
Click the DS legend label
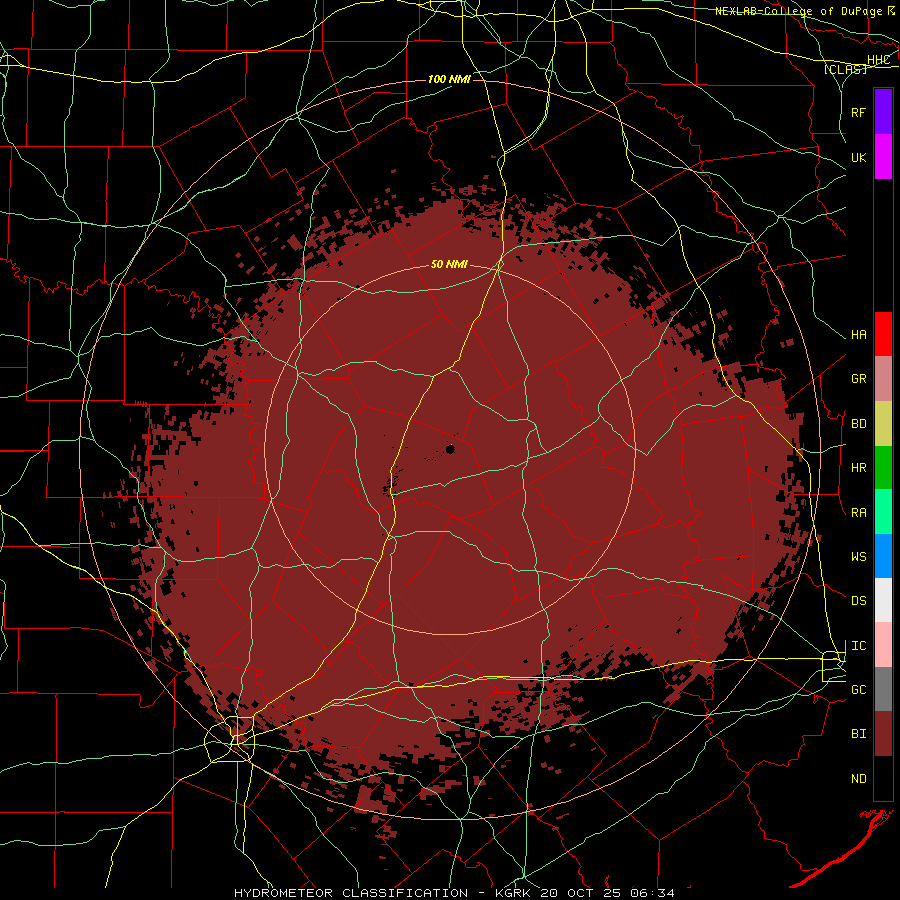click(859, 600)
